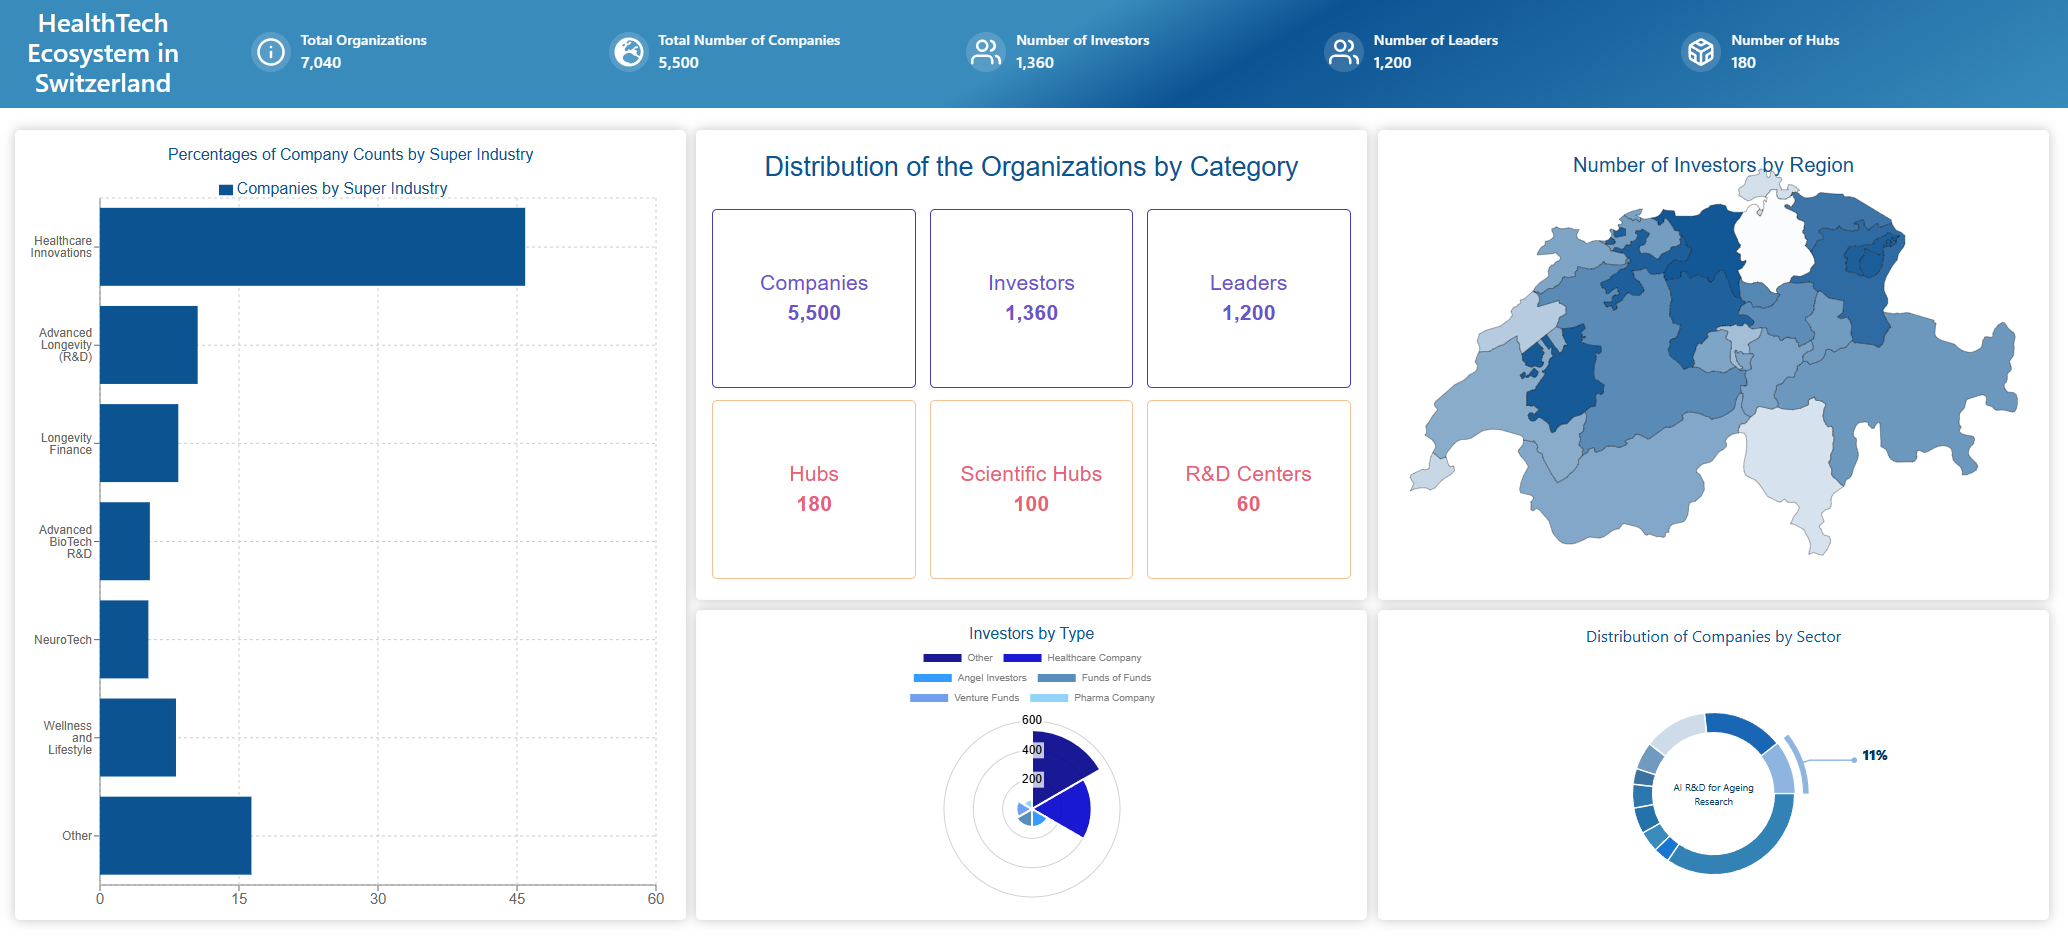This screenshot has height=945, width=2068.
Task: Hide Angel Investors in the investors chart
Action: (970, 678)
